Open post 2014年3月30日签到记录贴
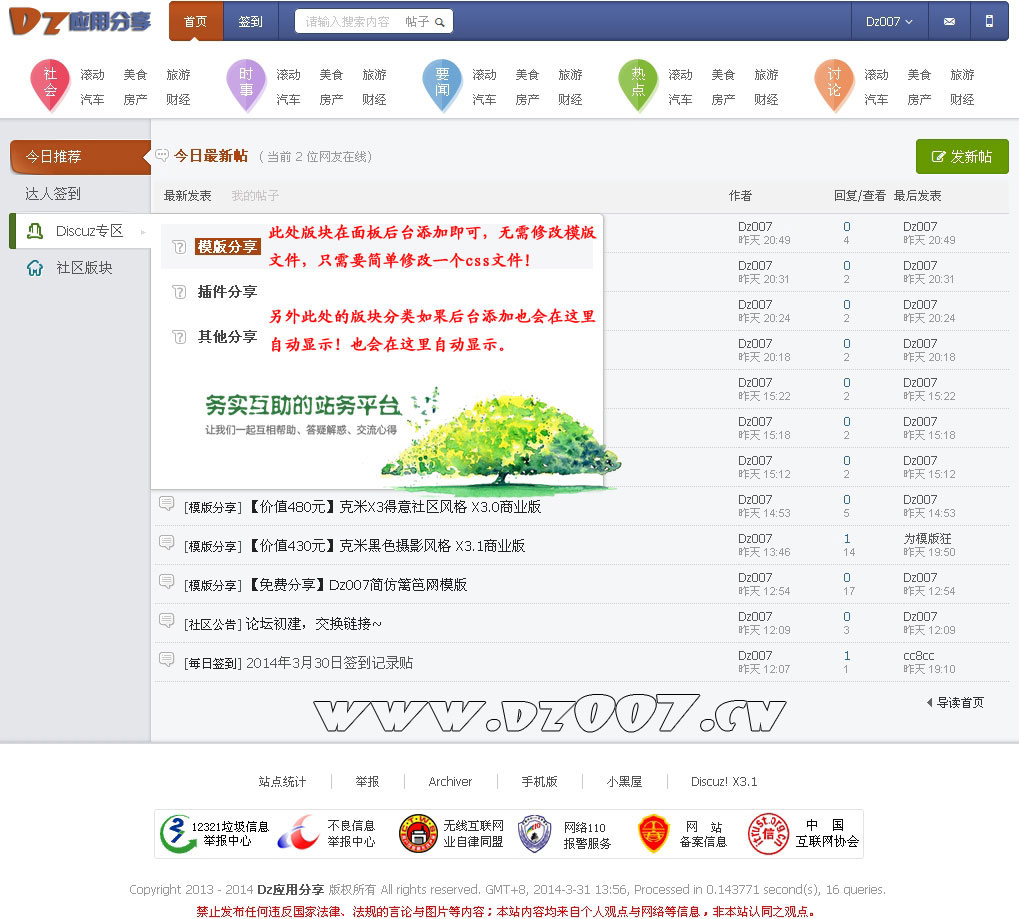This screenshot has width=1019, height=919. [x=329, y=663]
